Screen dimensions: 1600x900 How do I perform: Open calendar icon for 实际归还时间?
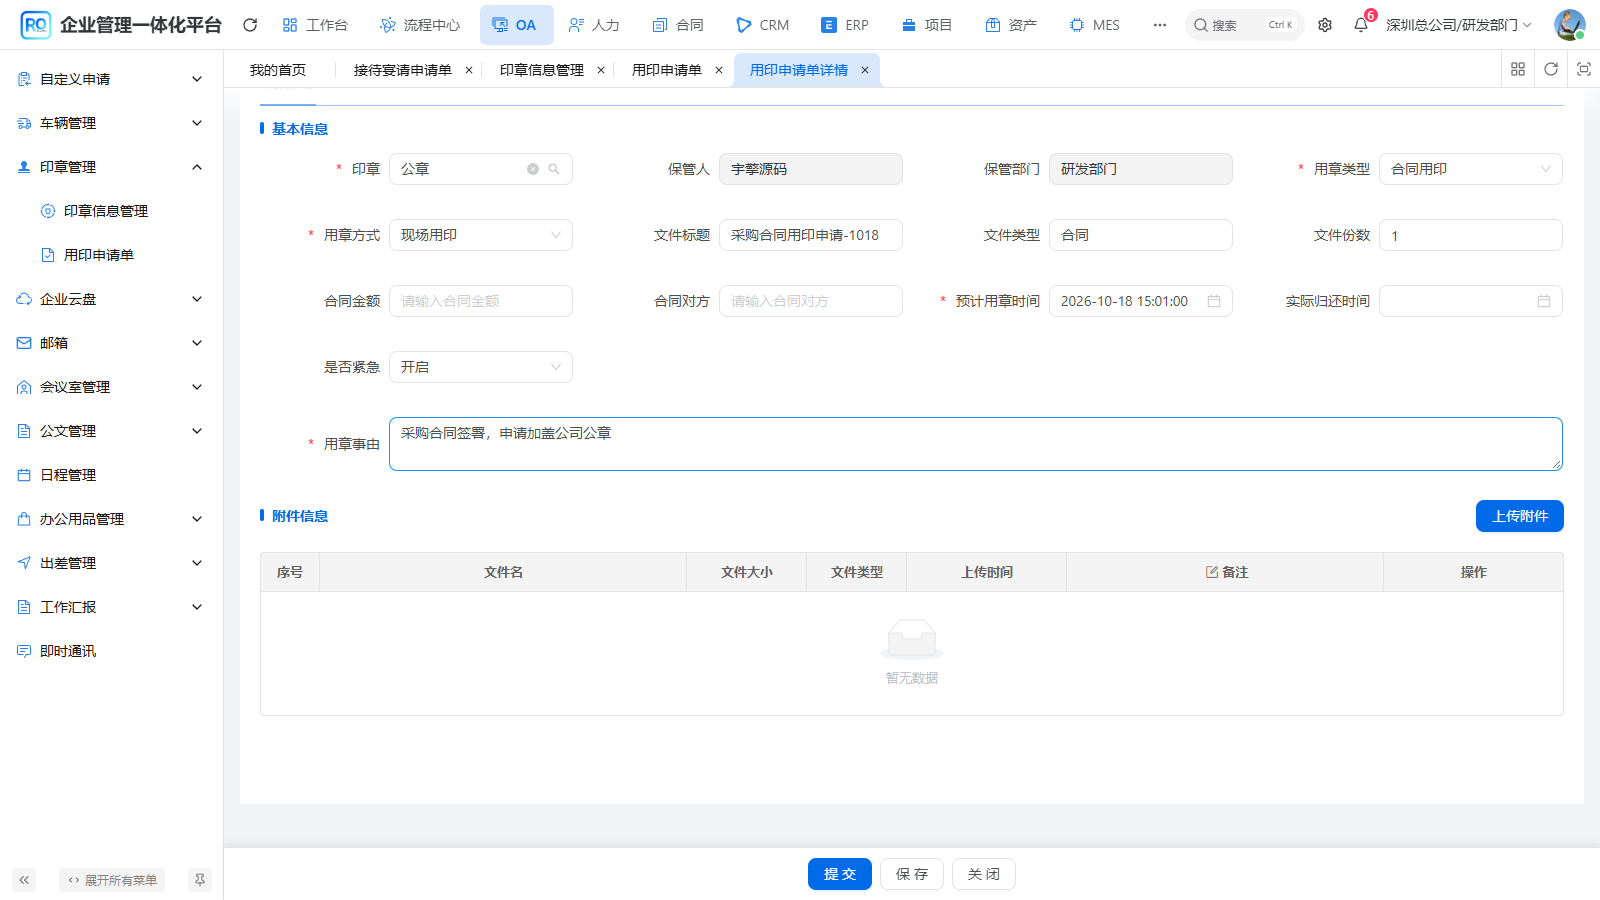pyautogui.click(x=1544, y=301)
